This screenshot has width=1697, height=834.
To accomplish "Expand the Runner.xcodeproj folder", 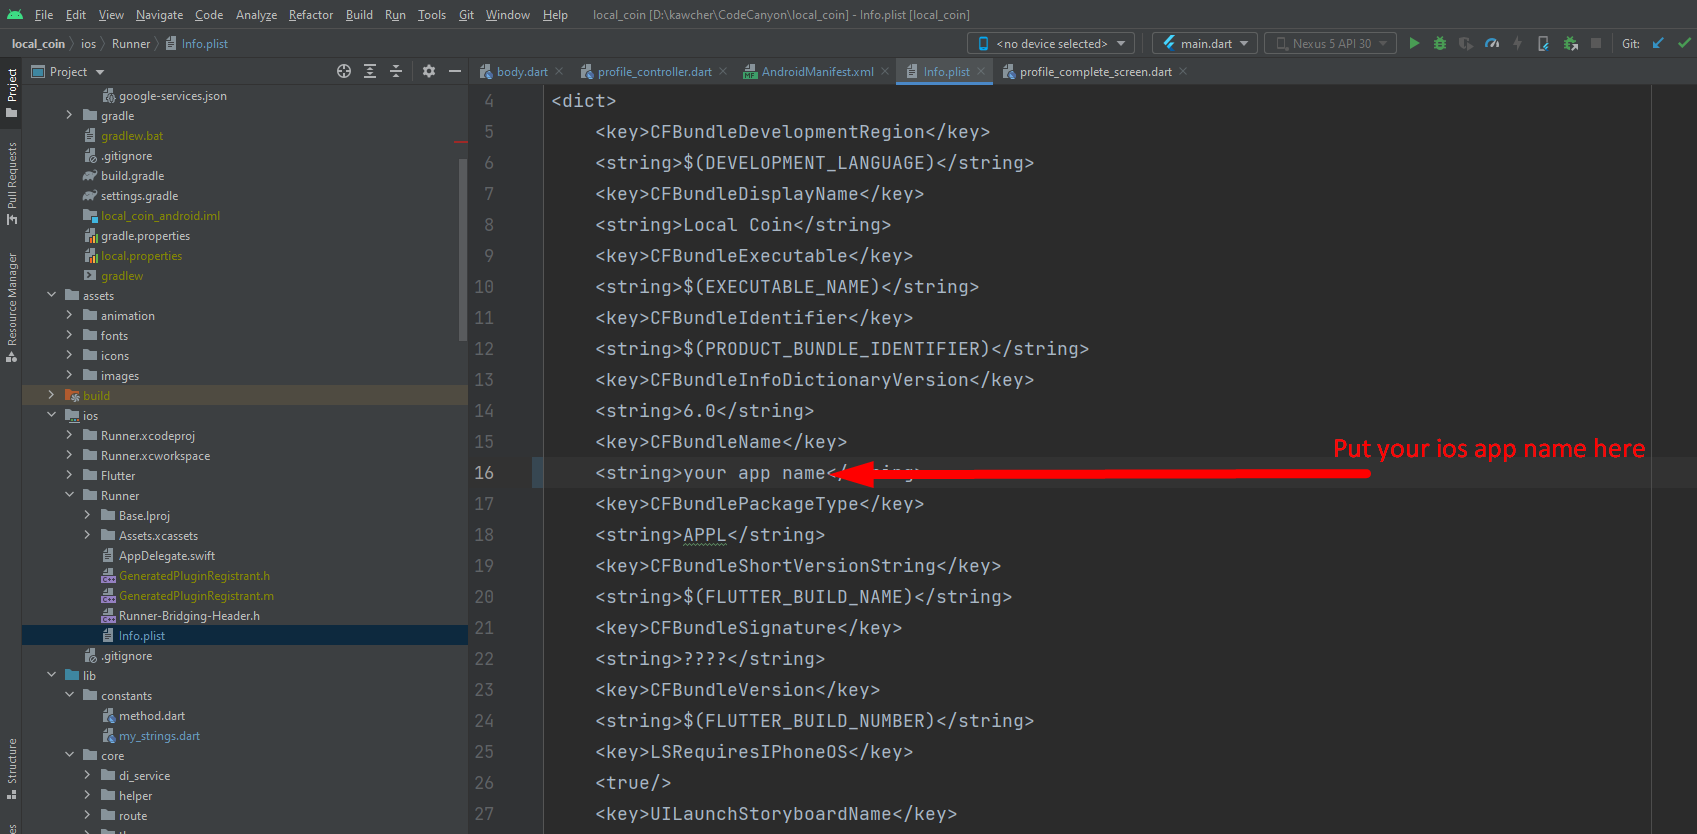I will tap(69, 436).
